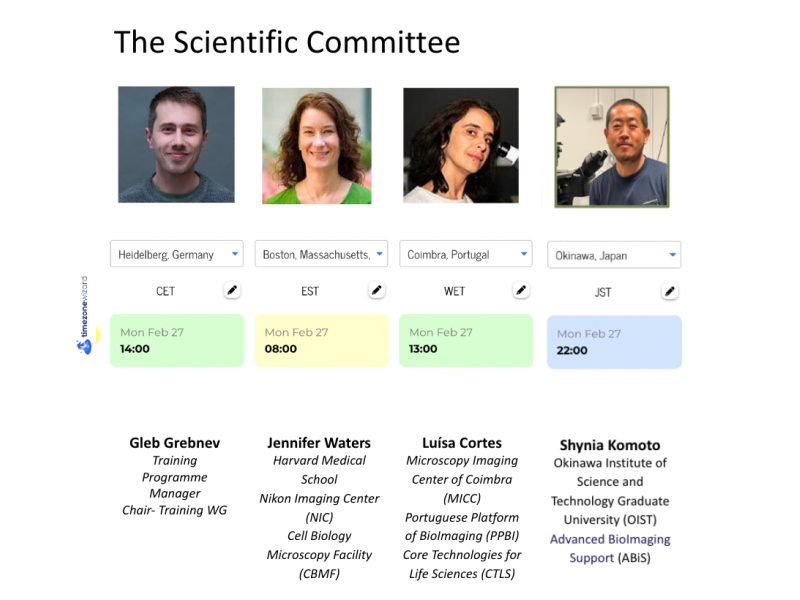Click the pencil edit icon beside CET
The height and width of the screenshot is (600, 800).
pos(232,290)
